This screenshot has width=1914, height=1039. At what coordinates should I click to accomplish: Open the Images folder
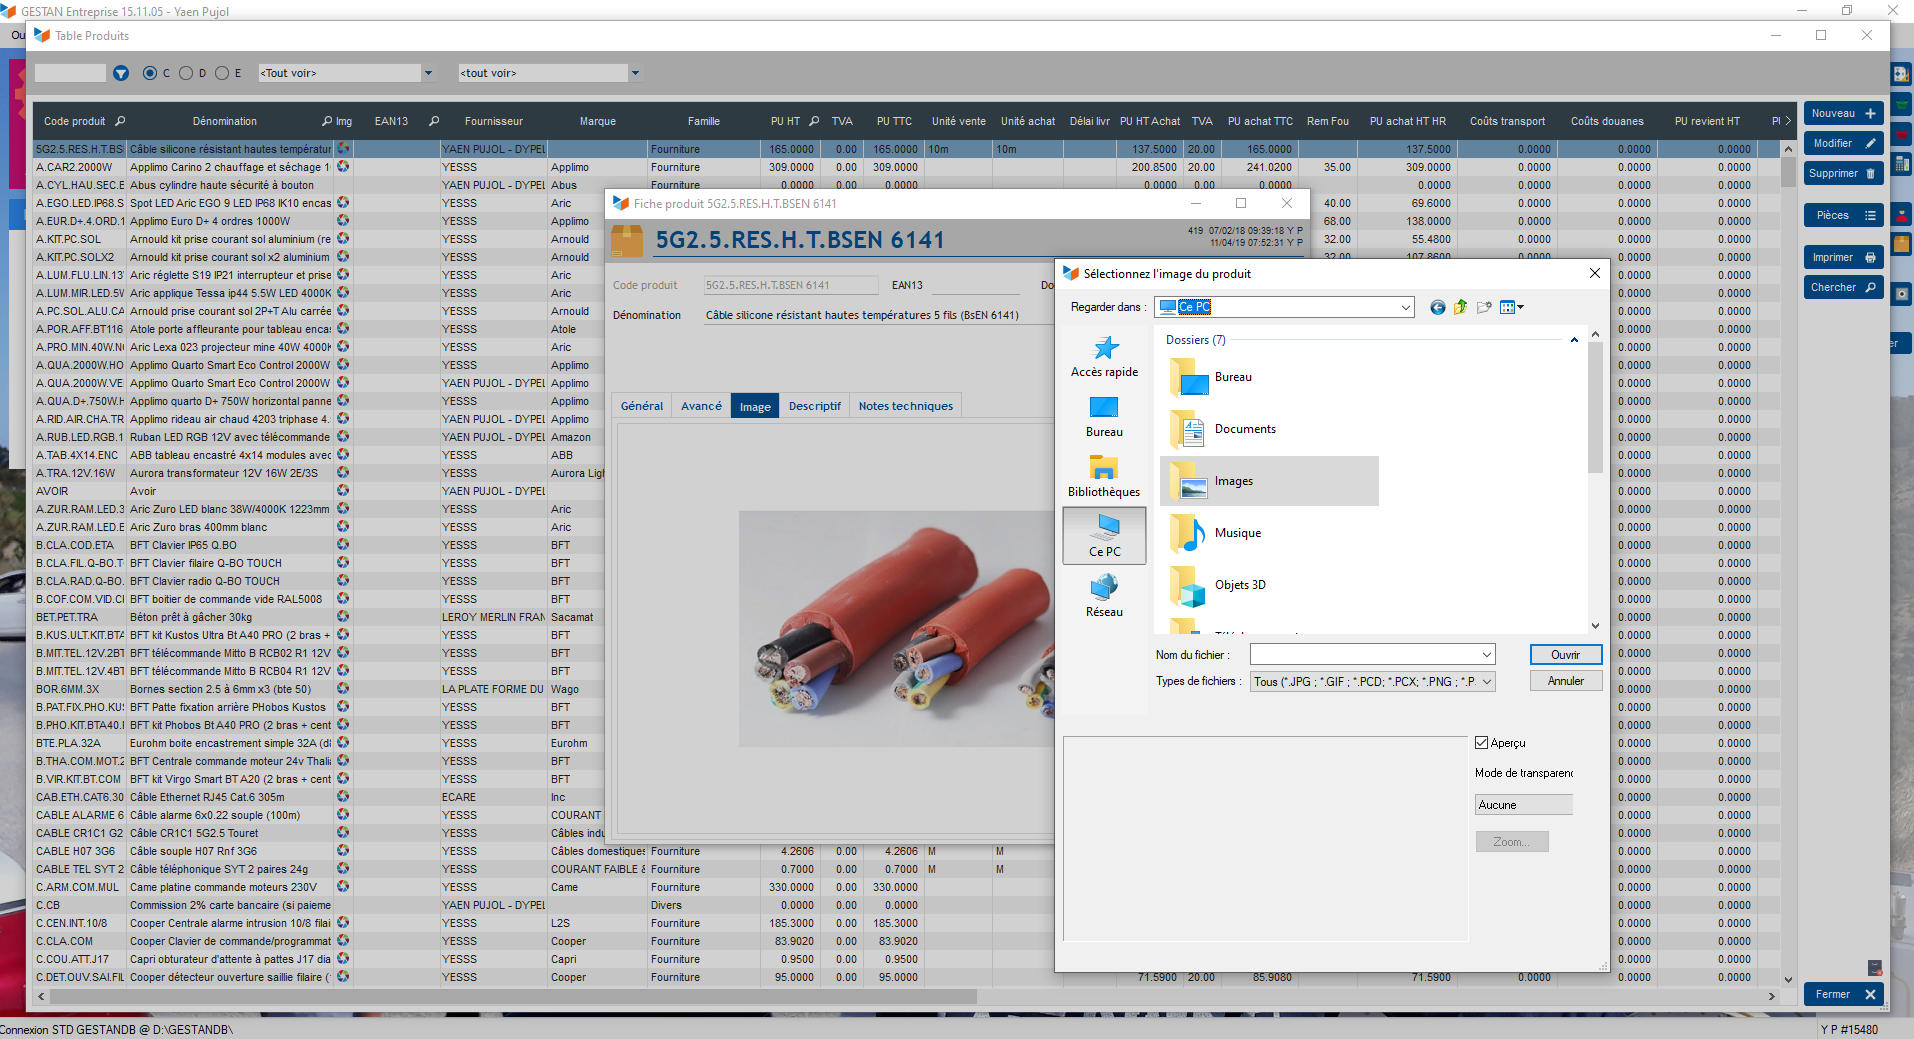click(x=1233, y=481)
